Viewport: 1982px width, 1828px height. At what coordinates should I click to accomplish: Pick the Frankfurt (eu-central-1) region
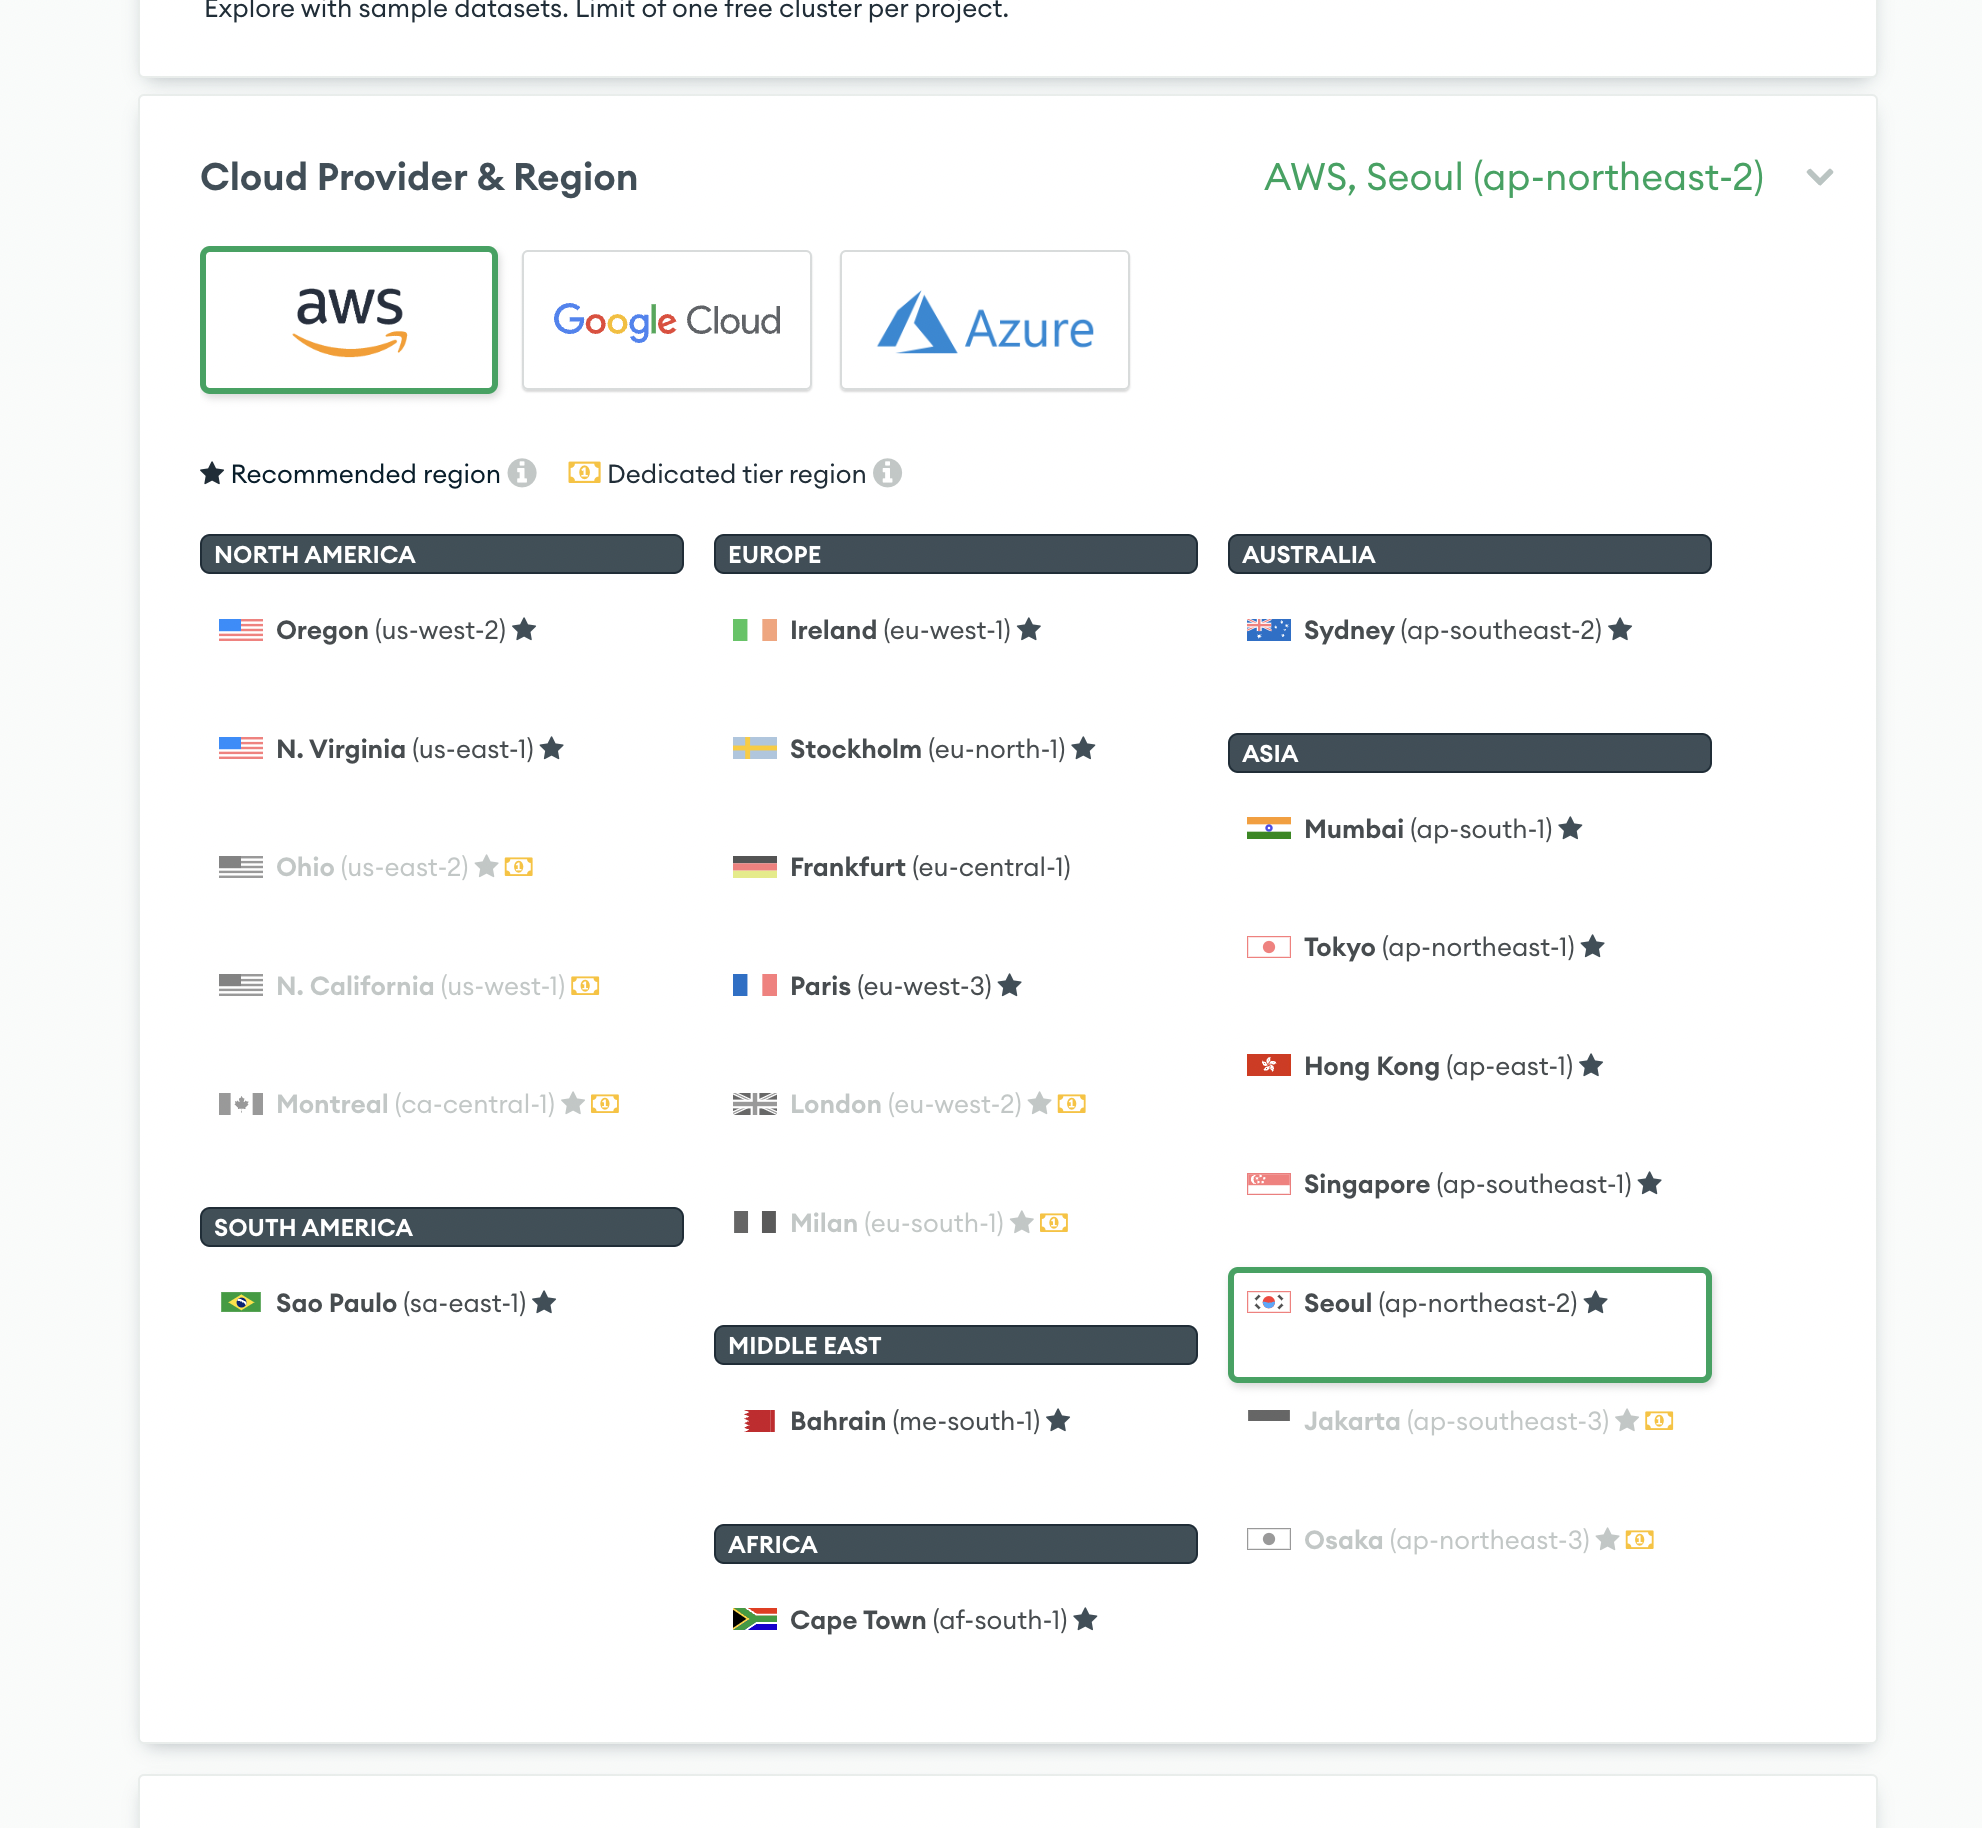[929, 867]
